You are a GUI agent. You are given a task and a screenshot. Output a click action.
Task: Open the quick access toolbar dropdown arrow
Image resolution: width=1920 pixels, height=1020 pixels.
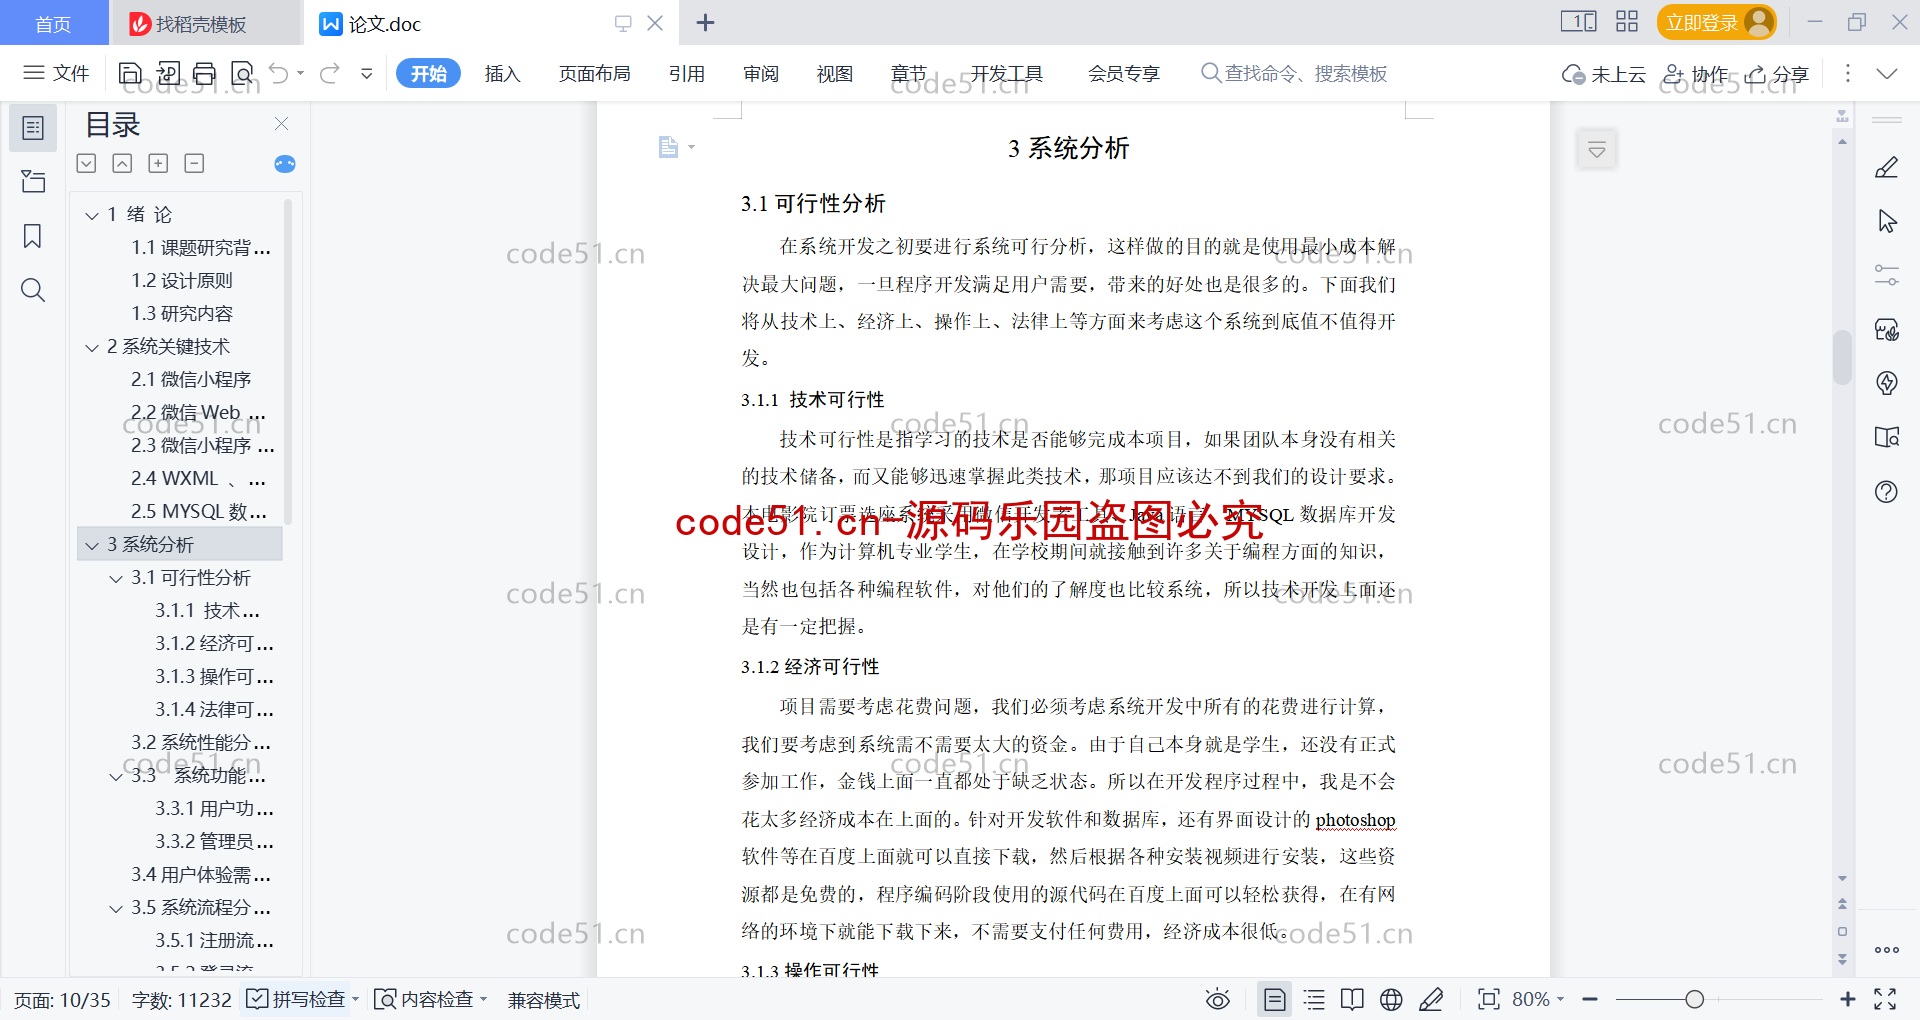coord(367,73)
